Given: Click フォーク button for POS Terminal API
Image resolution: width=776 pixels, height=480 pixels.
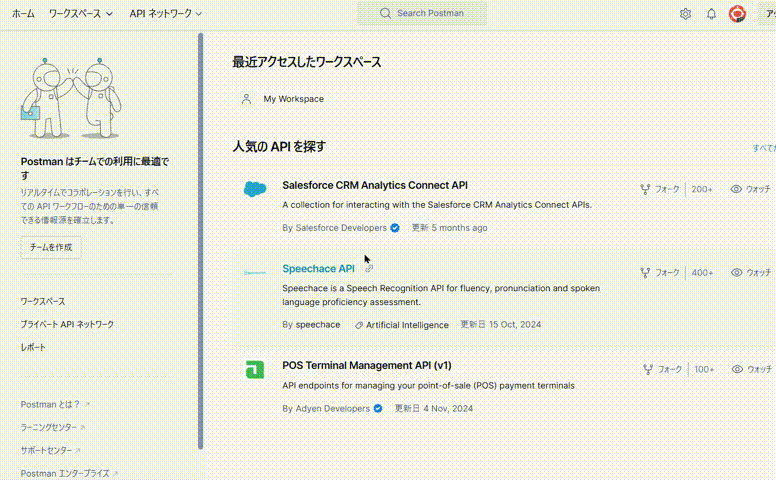Looking at the screenshot, I should [x=663, y=369].
